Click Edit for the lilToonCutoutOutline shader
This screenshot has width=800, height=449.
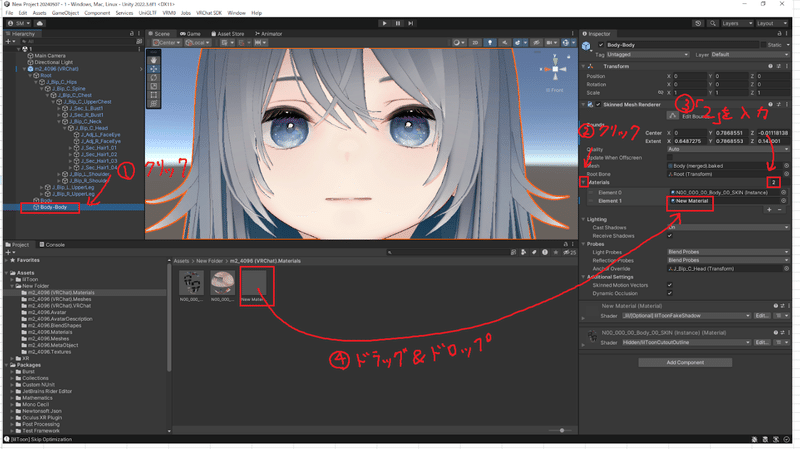point(761,342)
